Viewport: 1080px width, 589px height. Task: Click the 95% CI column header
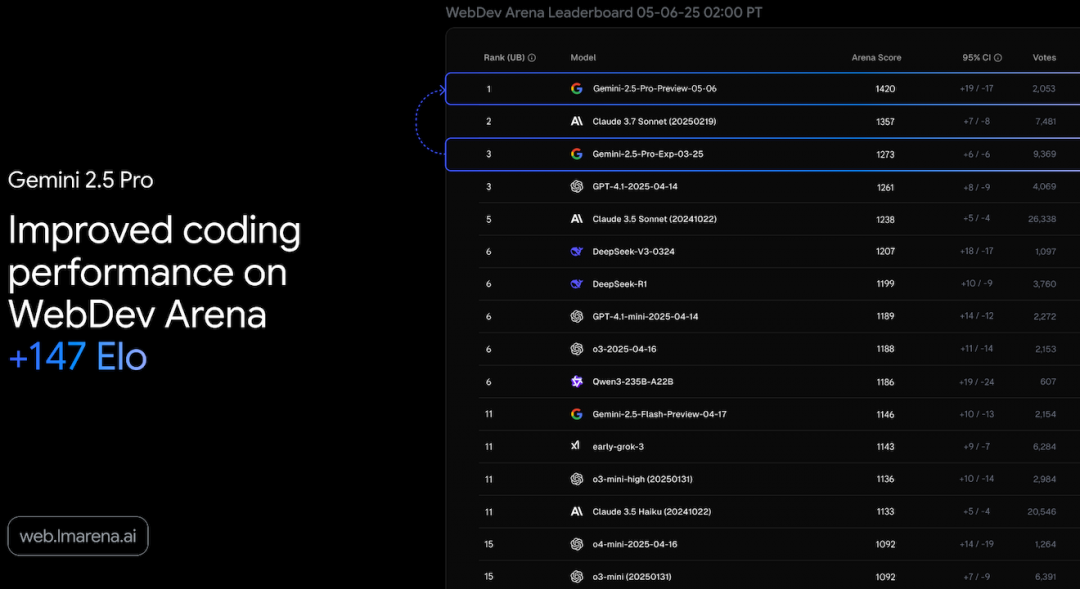pos(977,58)
